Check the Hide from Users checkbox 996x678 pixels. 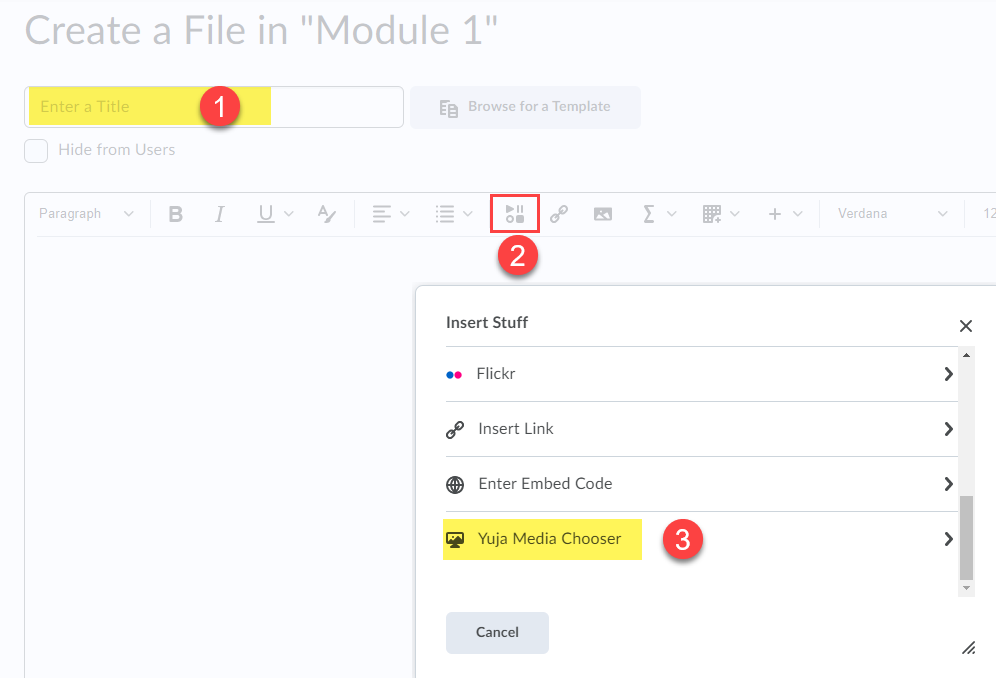tap(36, 151)
